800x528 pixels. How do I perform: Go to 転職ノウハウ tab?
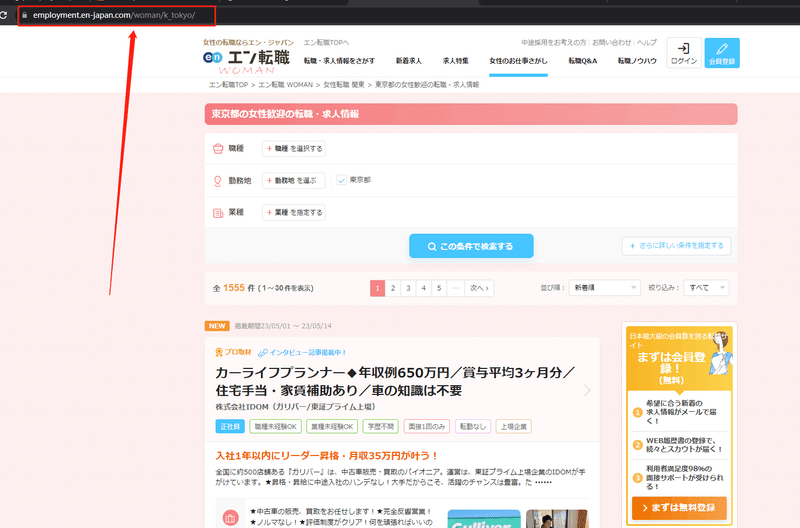click(637, 61)
